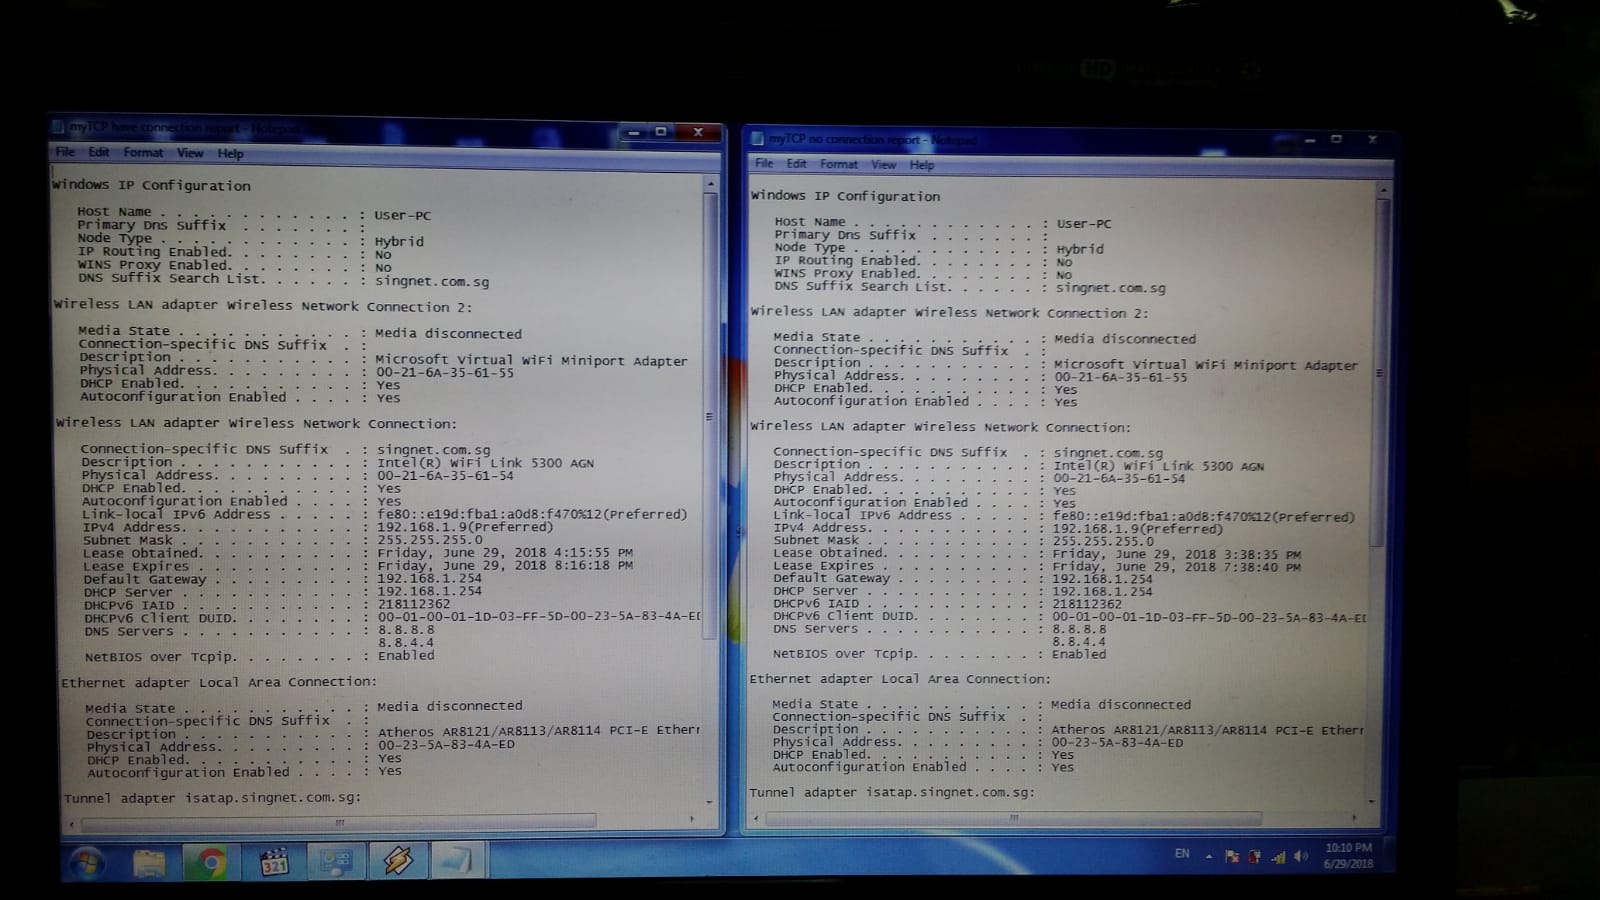The height and width of the screenshot is (900, 1600).
Task: Open Media Player Classic taskbar icon
Action: tap(273, 861)
